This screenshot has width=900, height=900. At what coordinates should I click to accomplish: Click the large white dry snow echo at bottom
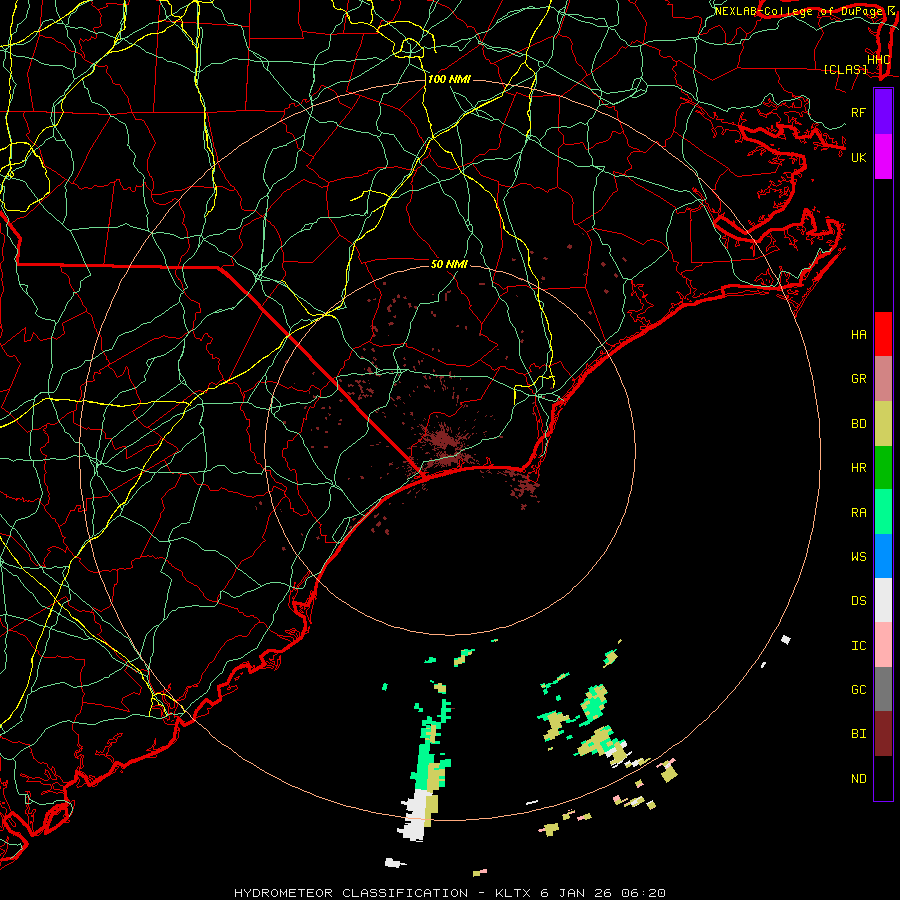pos(415,815)
